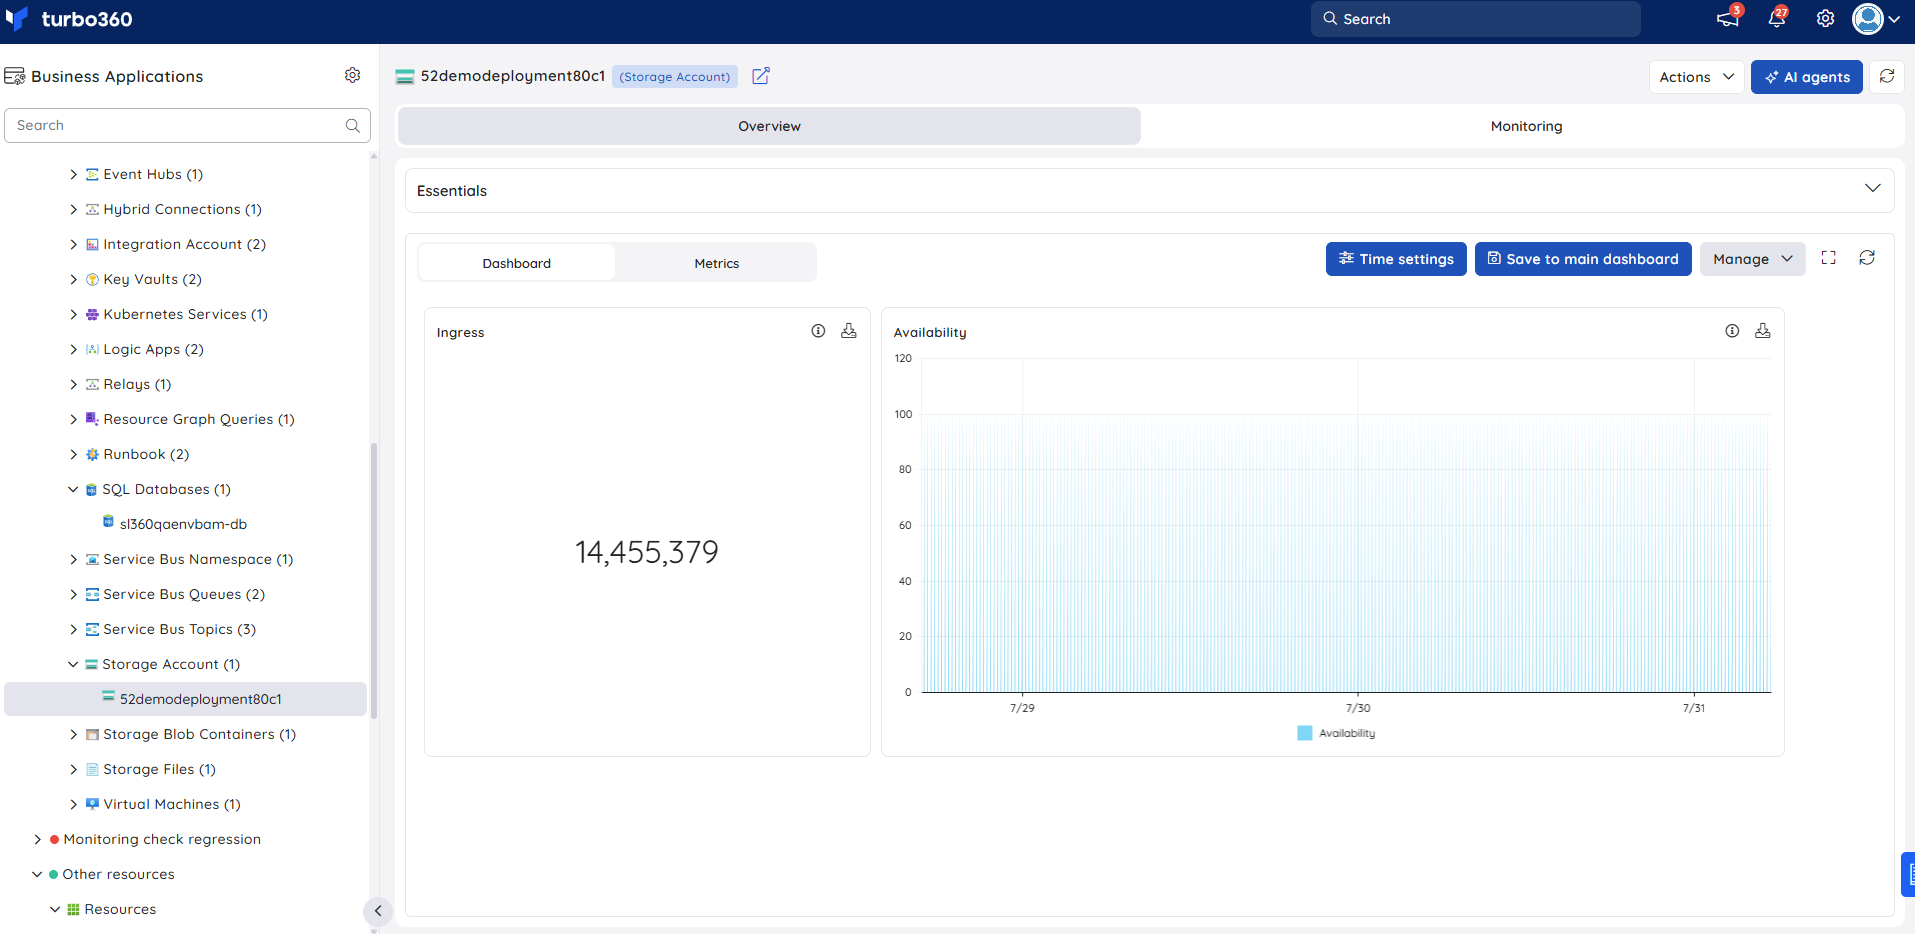Expand Monitoring check regression group
This screenshot has width=1915, height=934.
(37, 839)
